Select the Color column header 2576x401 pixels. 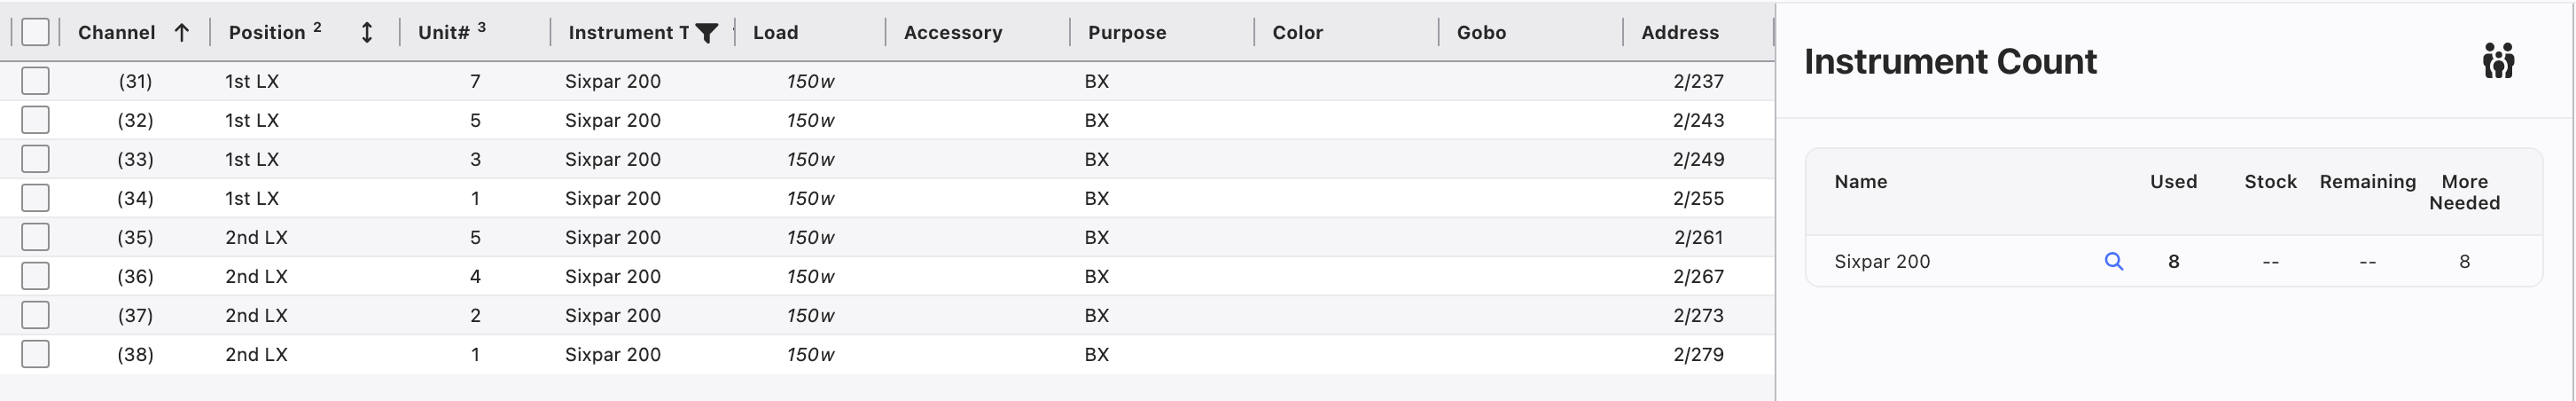pyautogui.click(x=1297, y=32)
